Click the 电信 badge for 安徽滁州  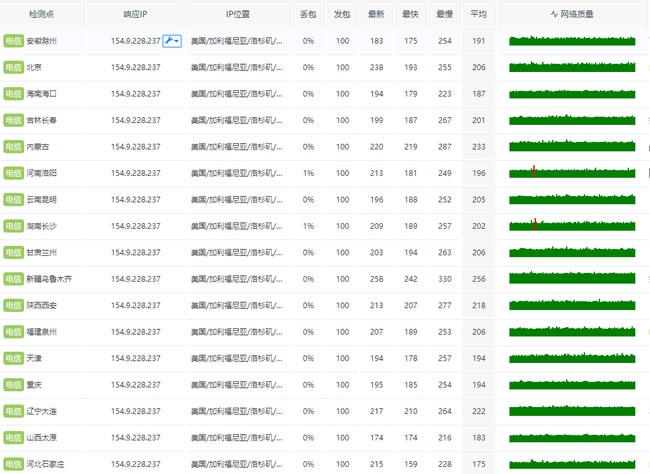pyautogui.click(x=13, y=41)
